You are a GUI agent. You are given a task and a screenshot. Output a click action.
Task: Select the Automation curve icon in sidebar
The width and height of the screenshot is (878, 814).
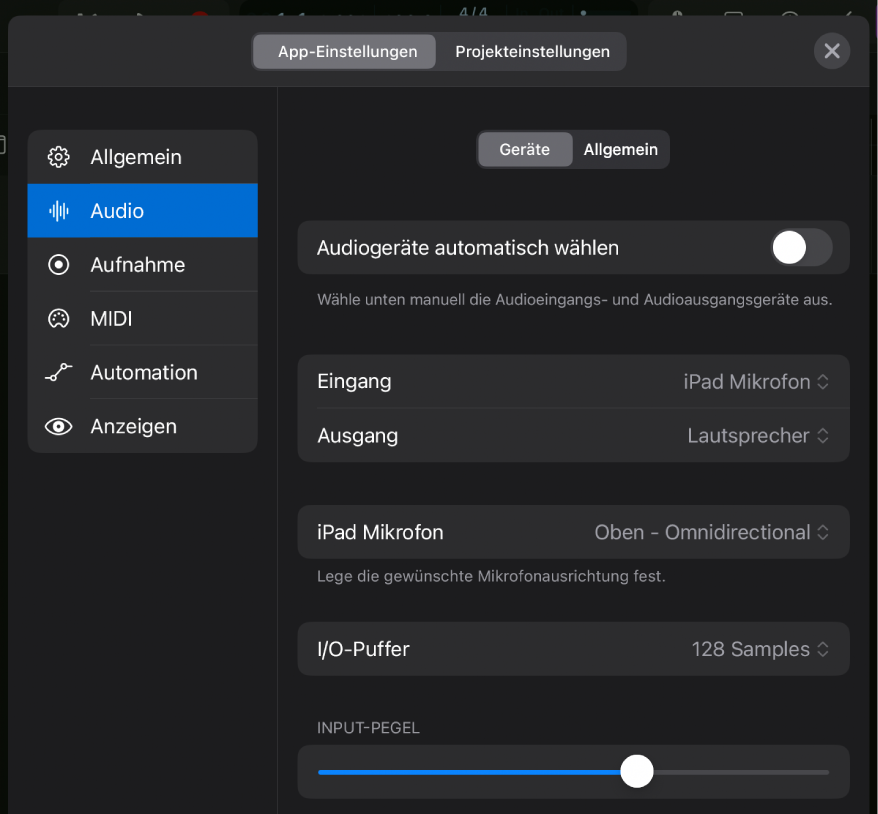coord(59,373)
